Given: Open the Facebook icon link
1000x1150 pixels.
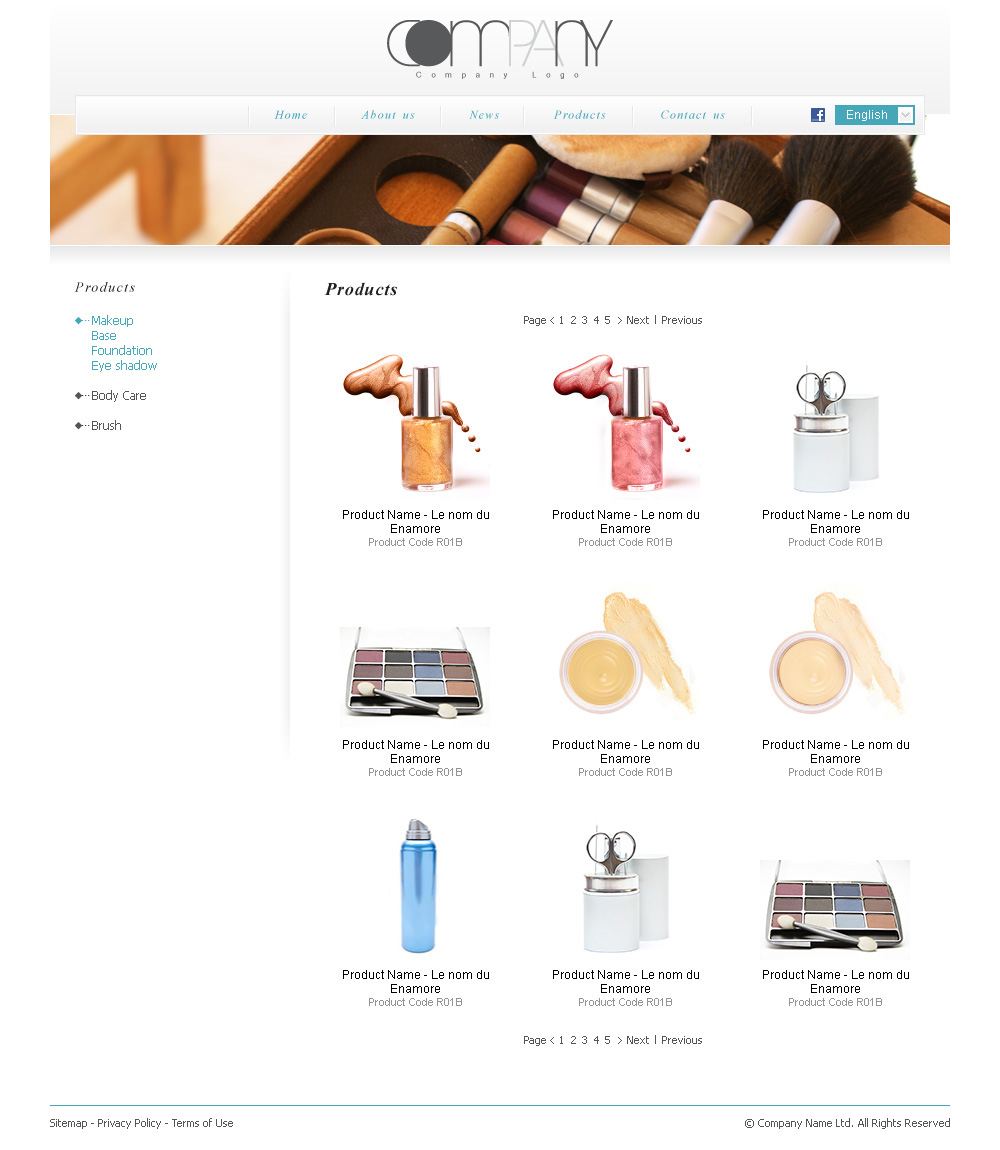Looking at the screenshot, I should 817,115.
